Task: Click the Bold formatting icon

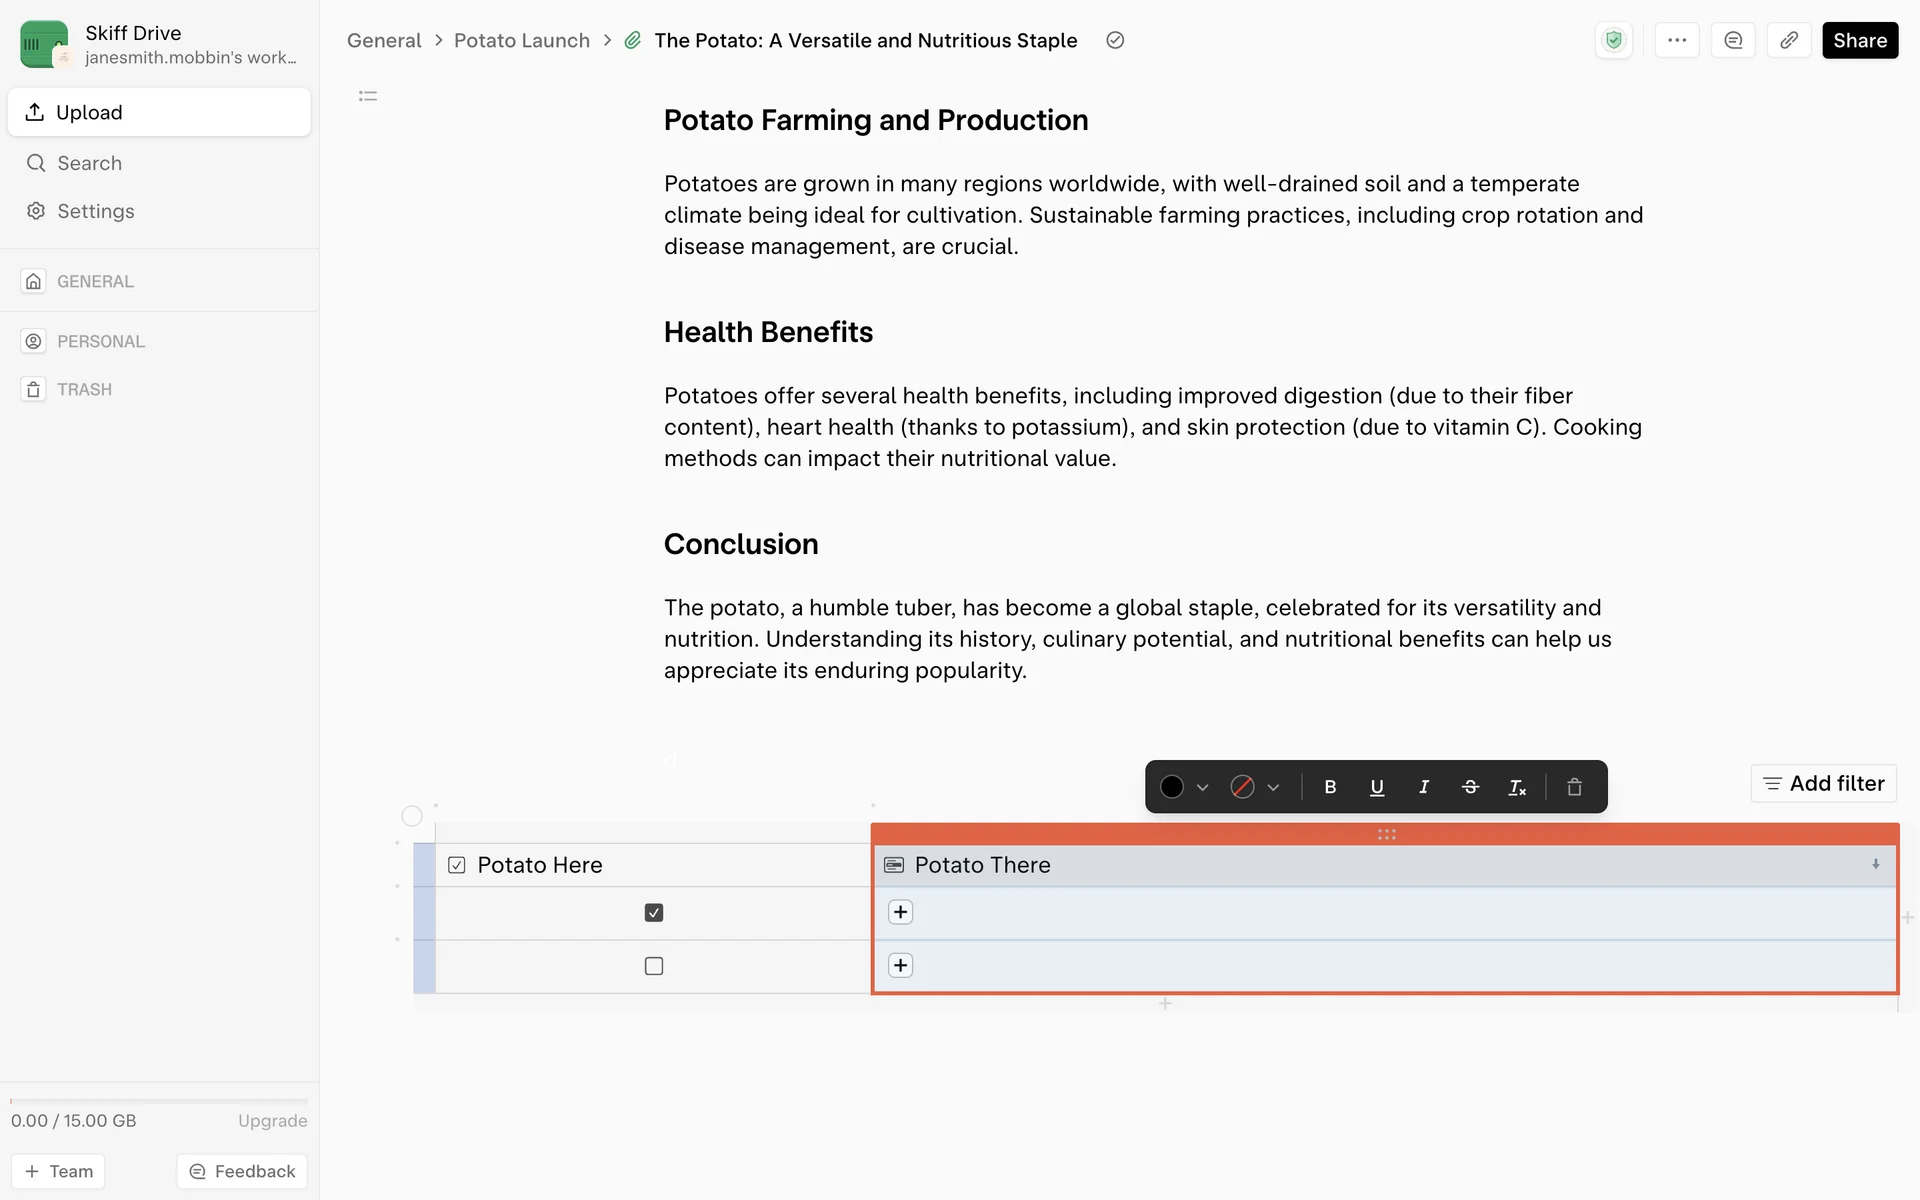Action: point(1330,787)
